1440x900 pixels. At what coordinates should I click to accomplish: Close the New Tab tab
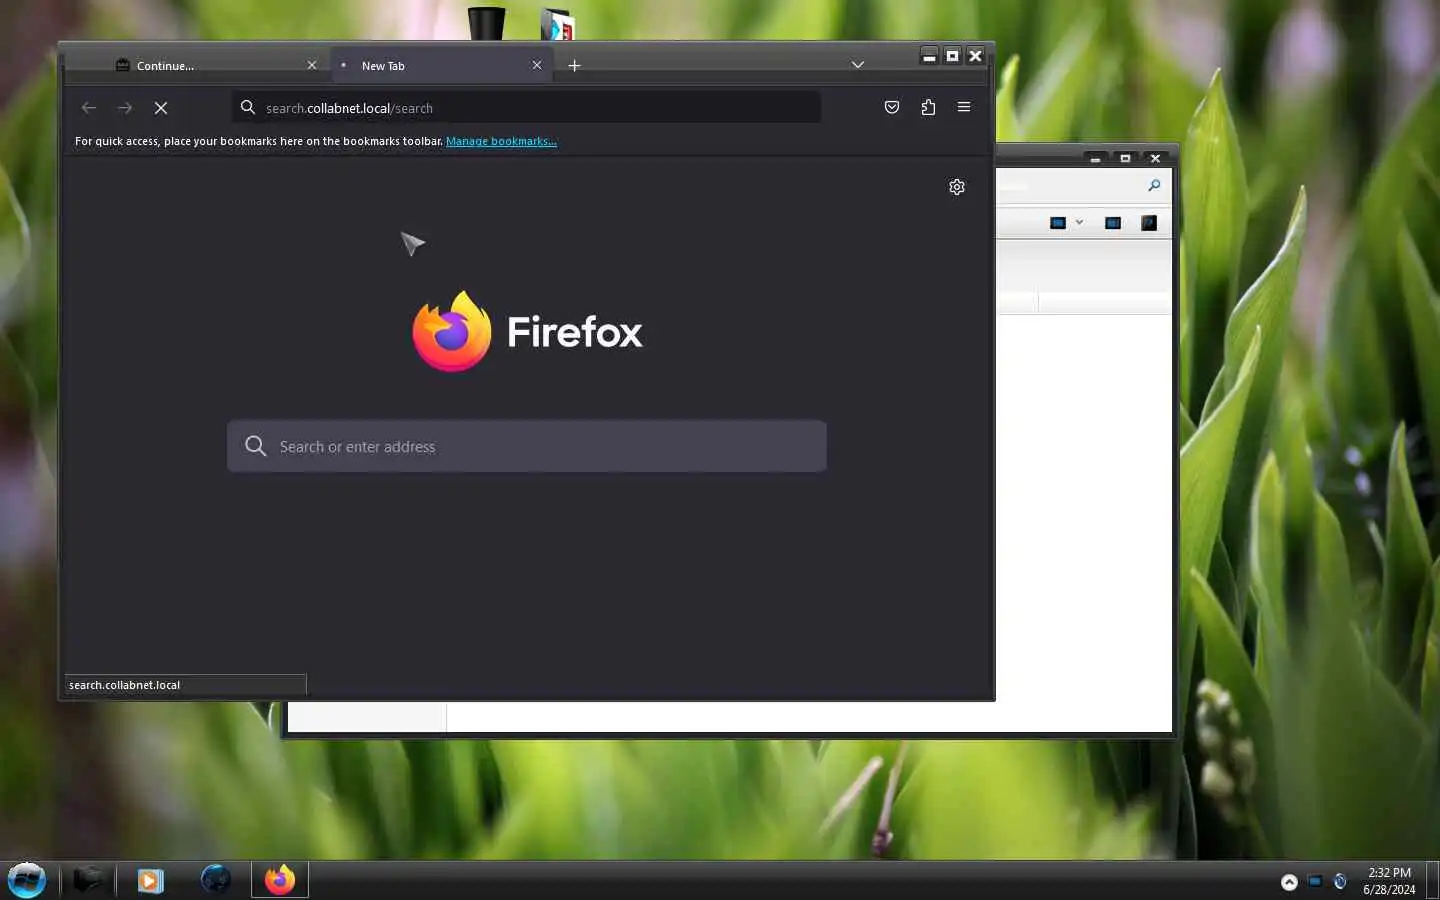(537, 65)
